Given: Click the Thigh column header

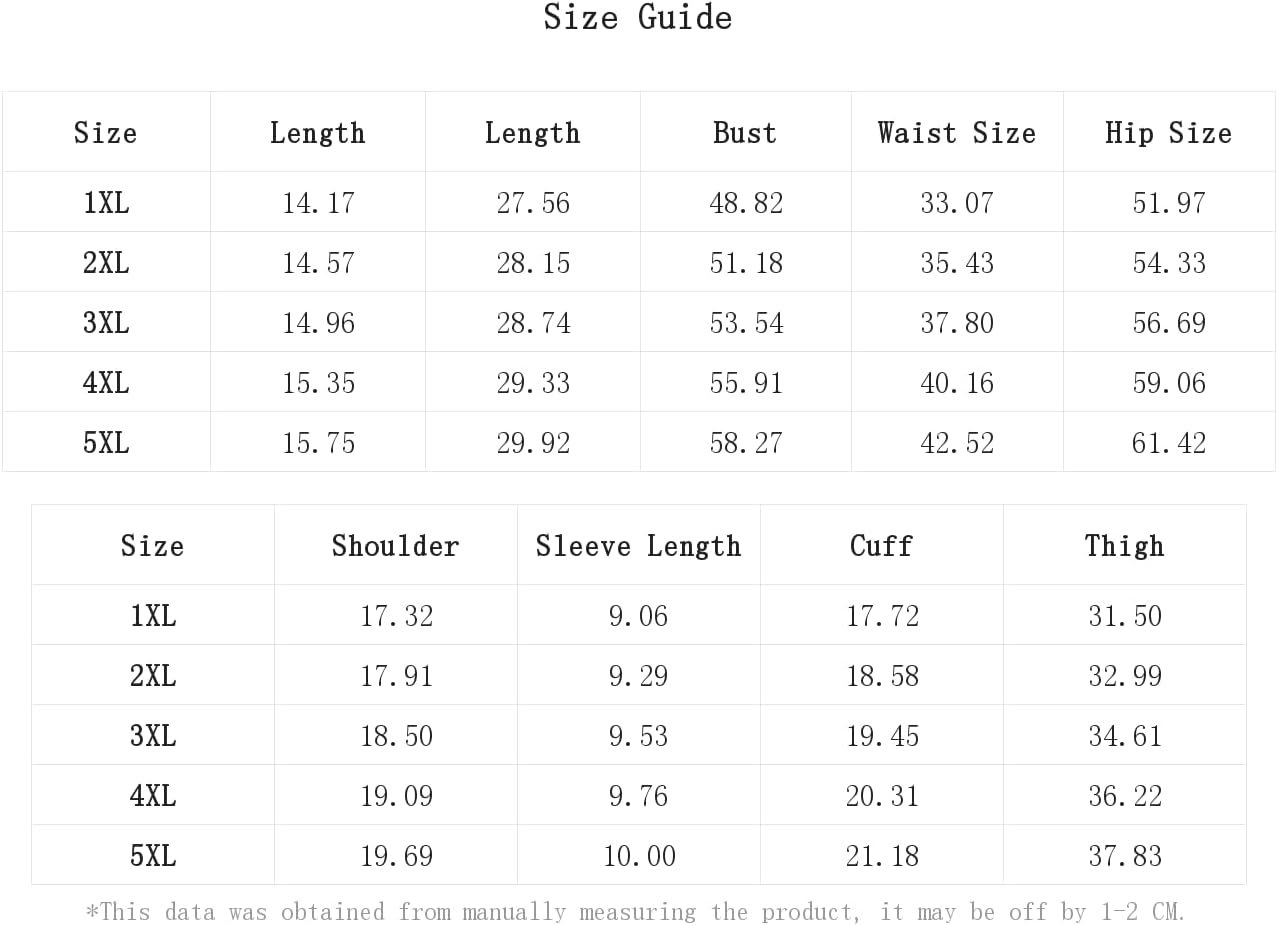Looking at the screenshot, I should [x=1124, y=546].
